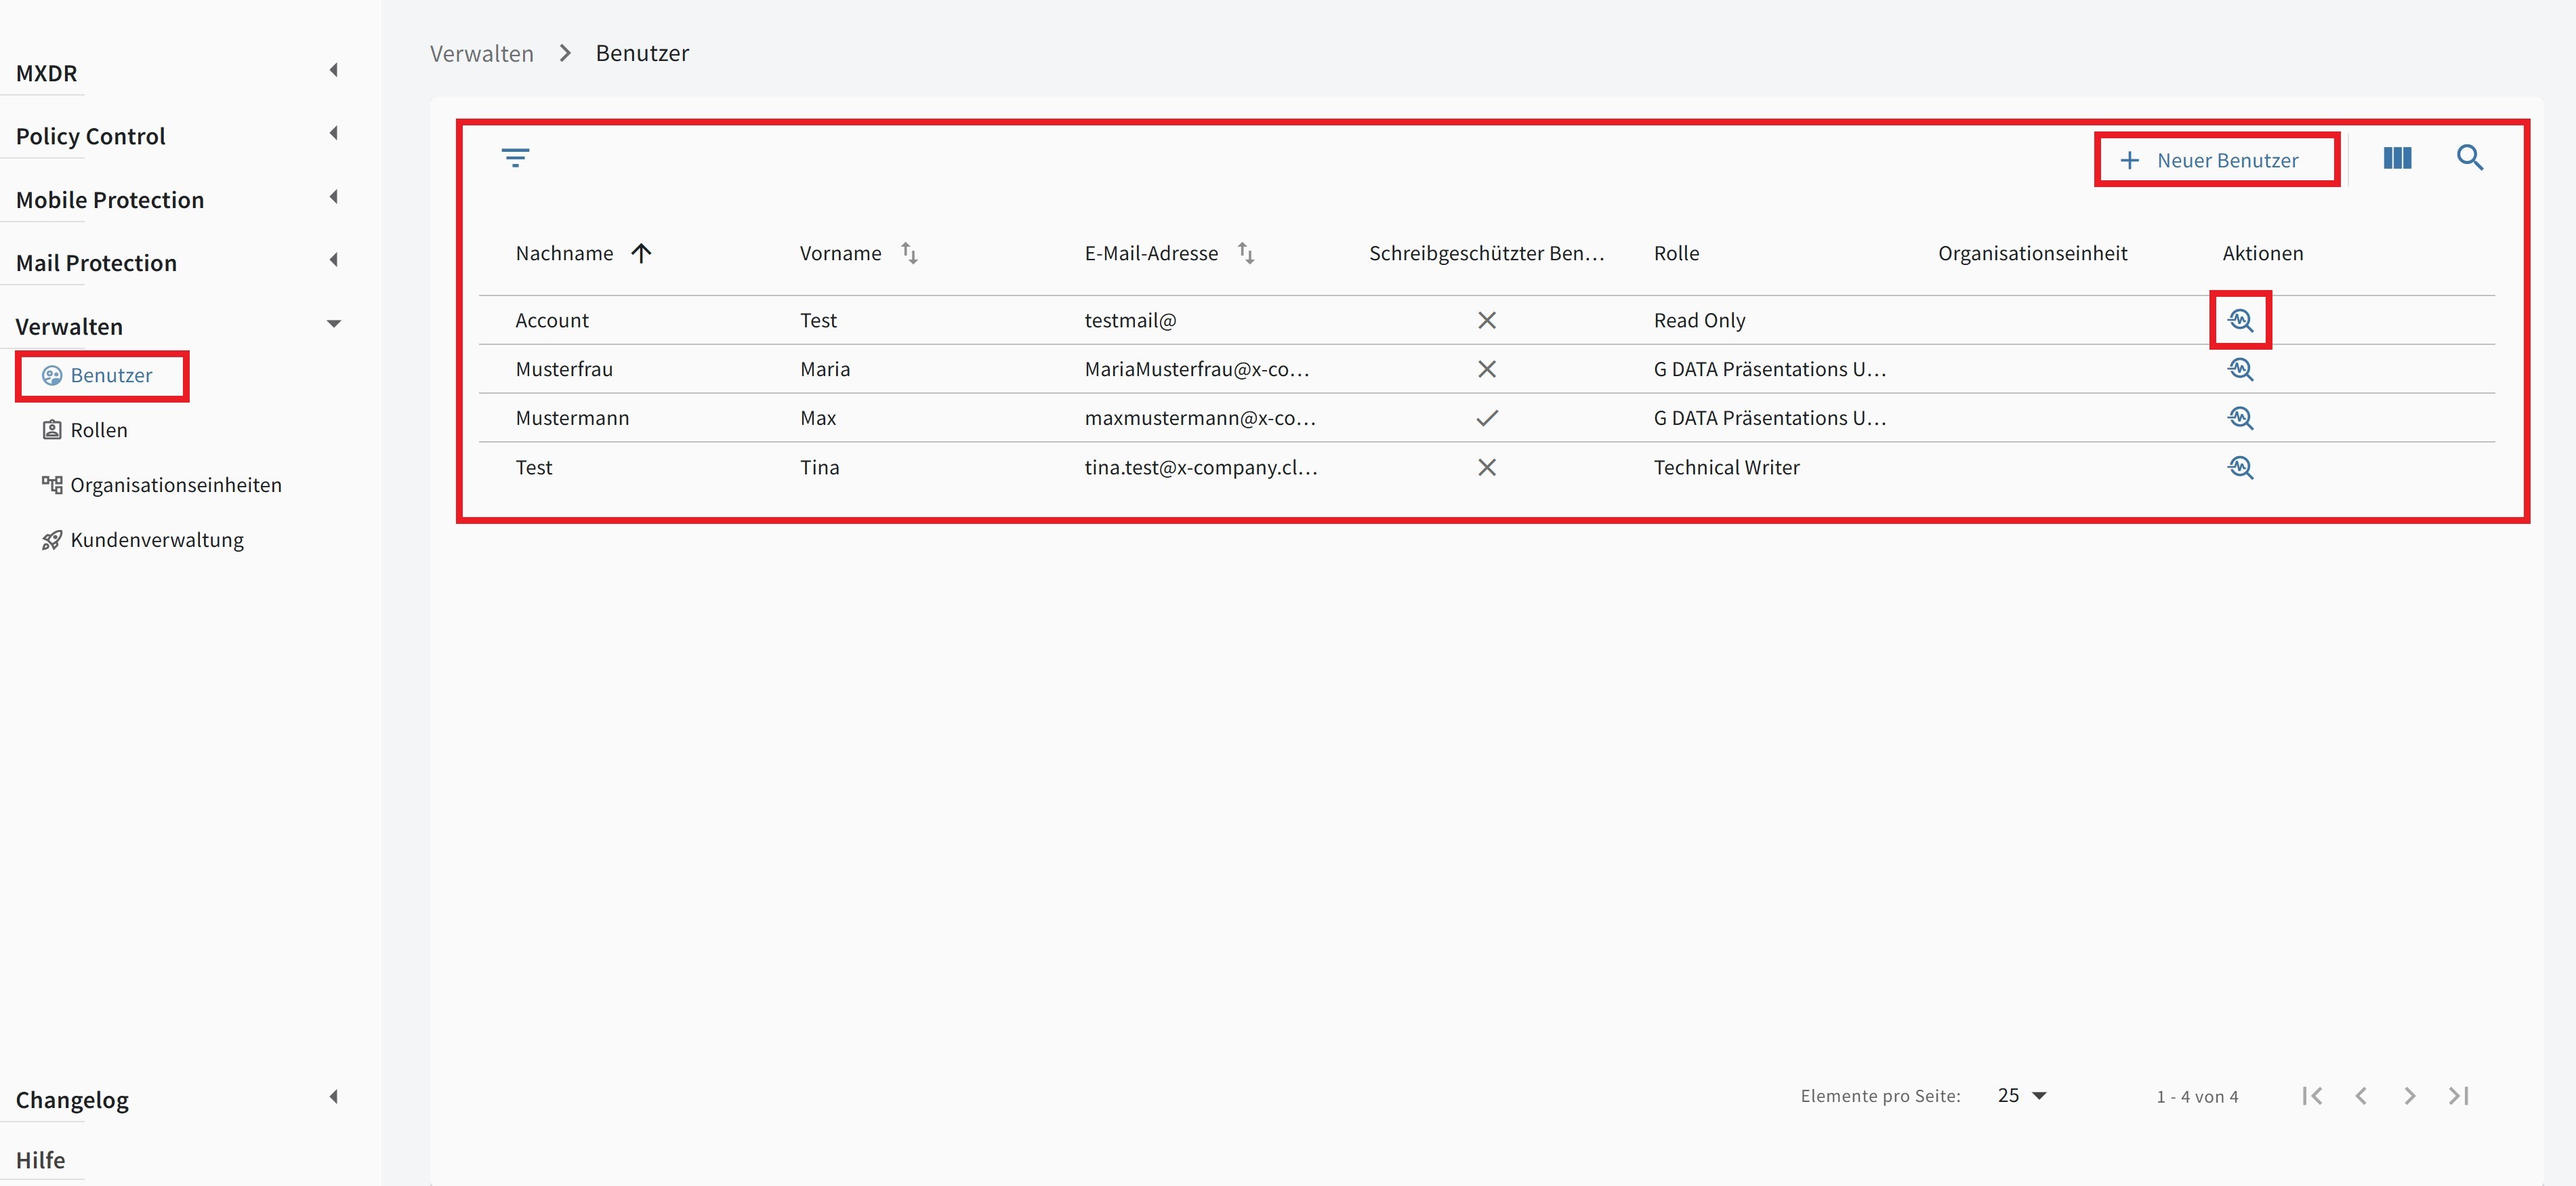This screenshot has width=2576, height=1186.
Task: Click the Neuer Benutzer button
Action: (x=2216, y=159)
